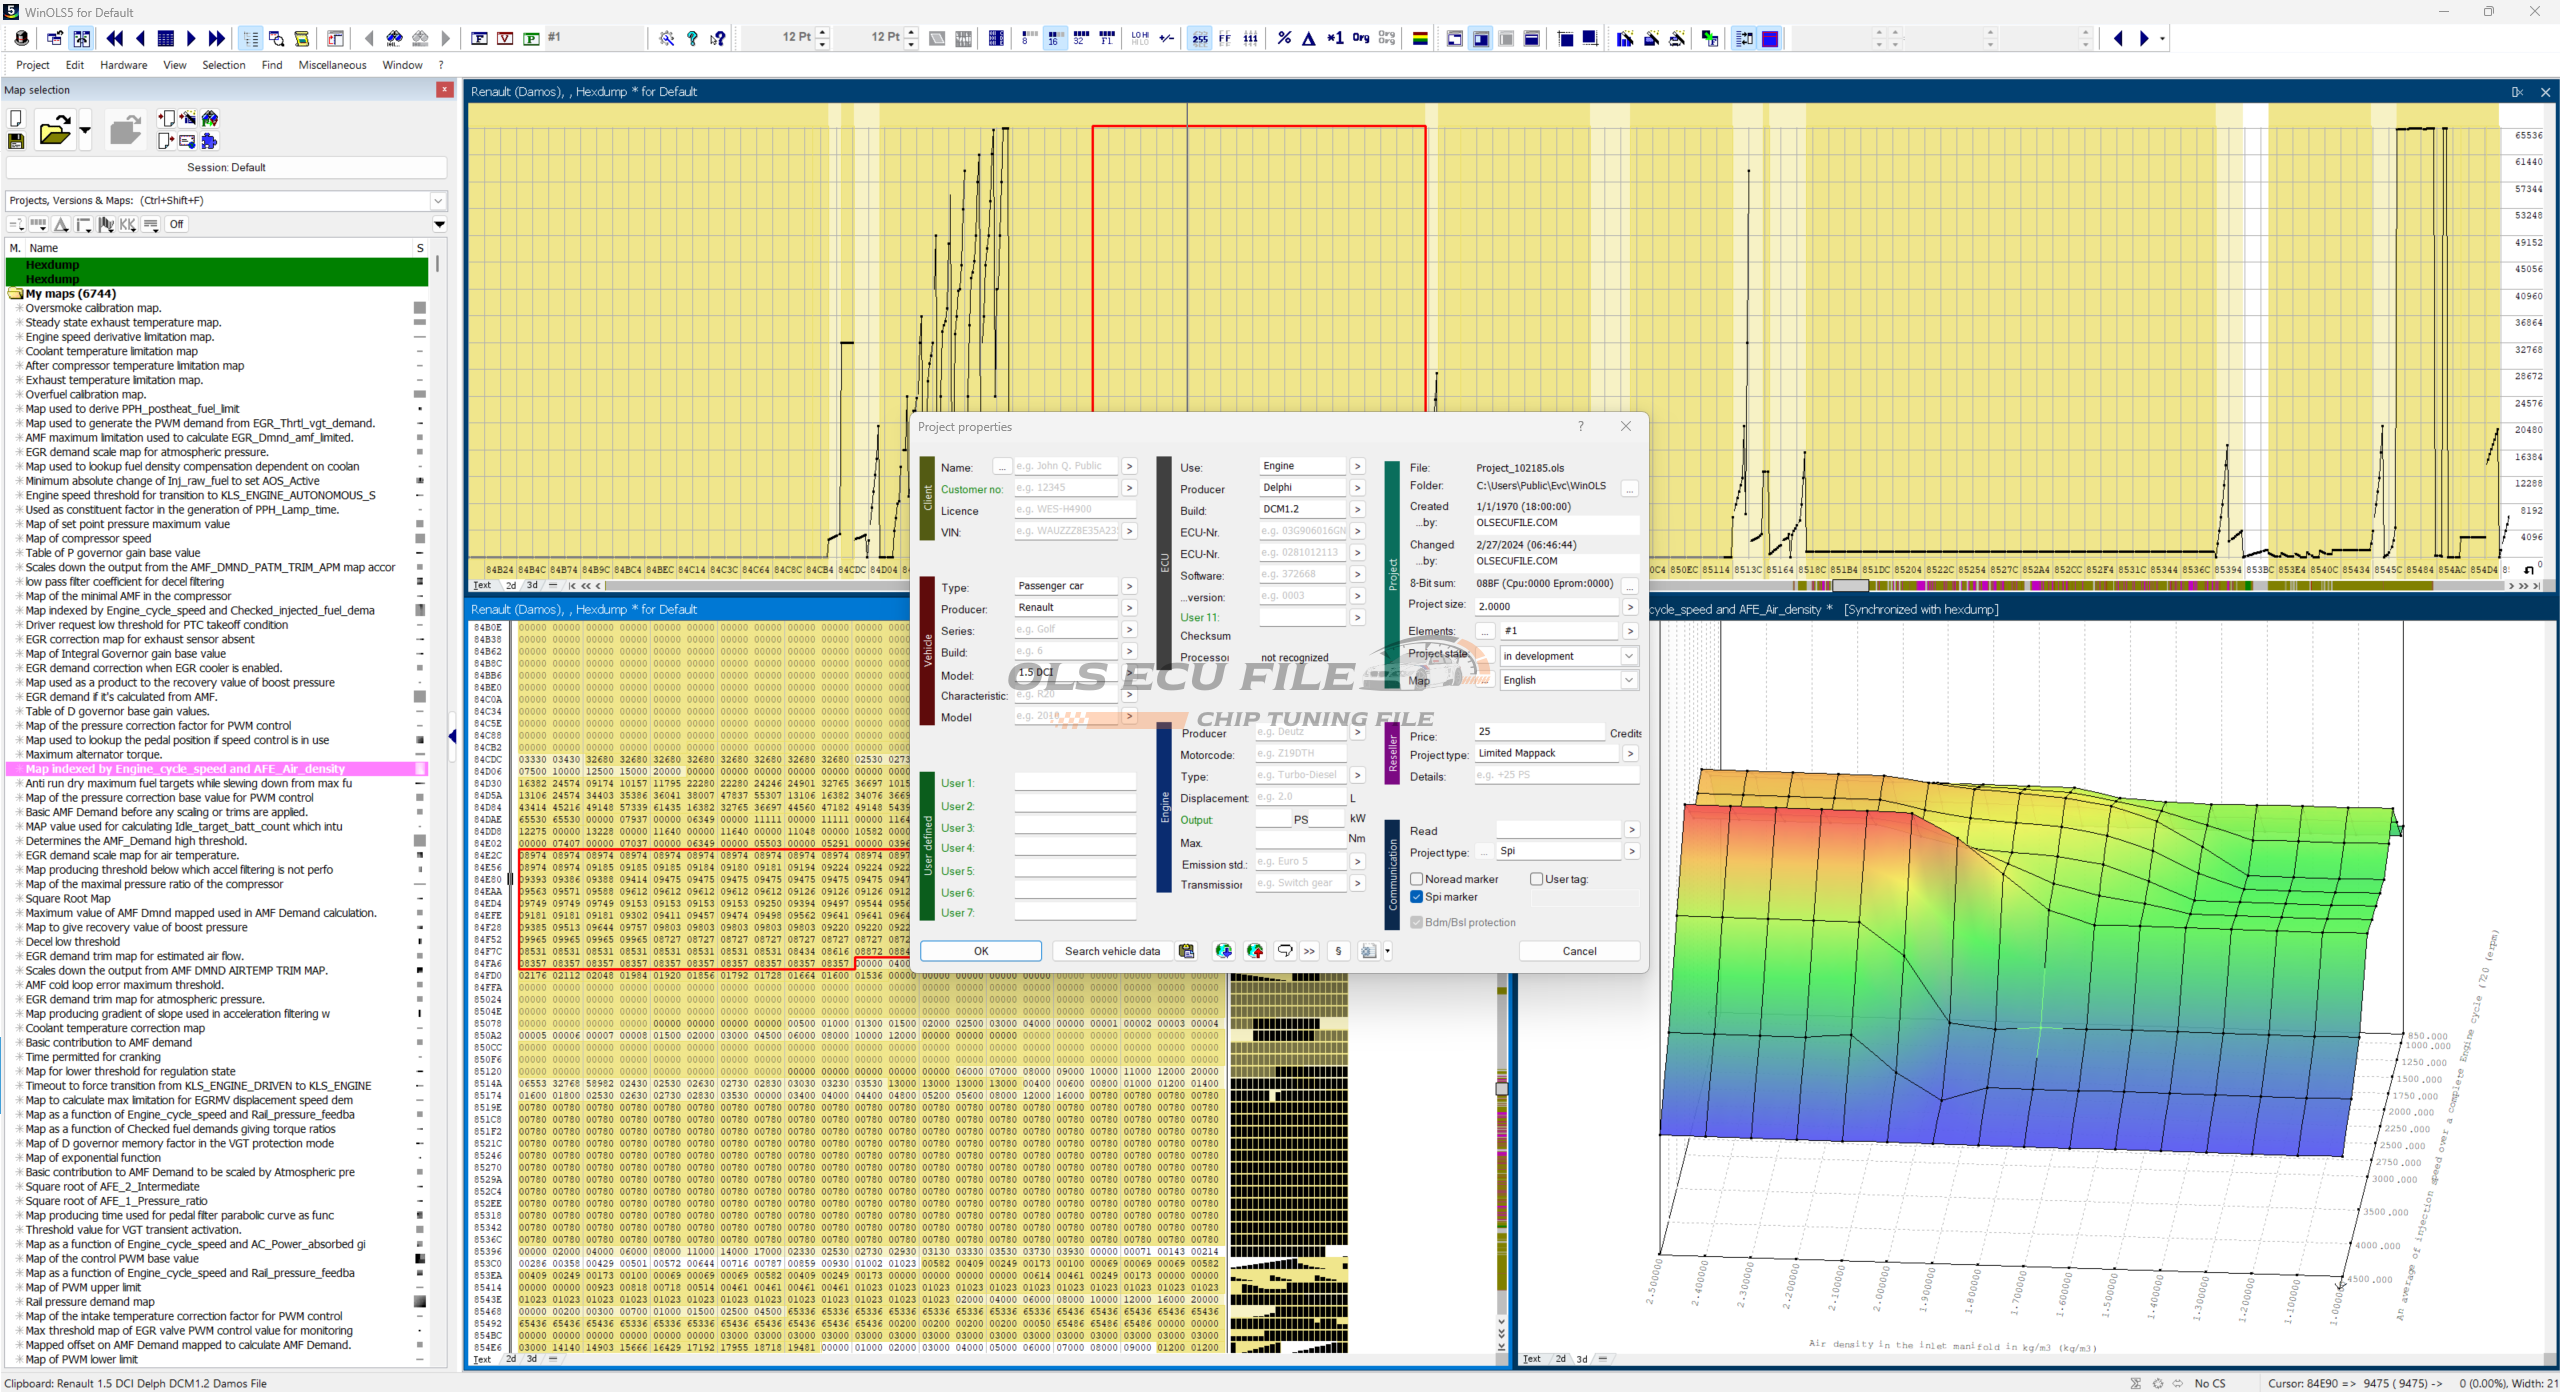2560x1392 pixels.
Task: Click the Price input field showing 25
Action: coord(1540,731)
